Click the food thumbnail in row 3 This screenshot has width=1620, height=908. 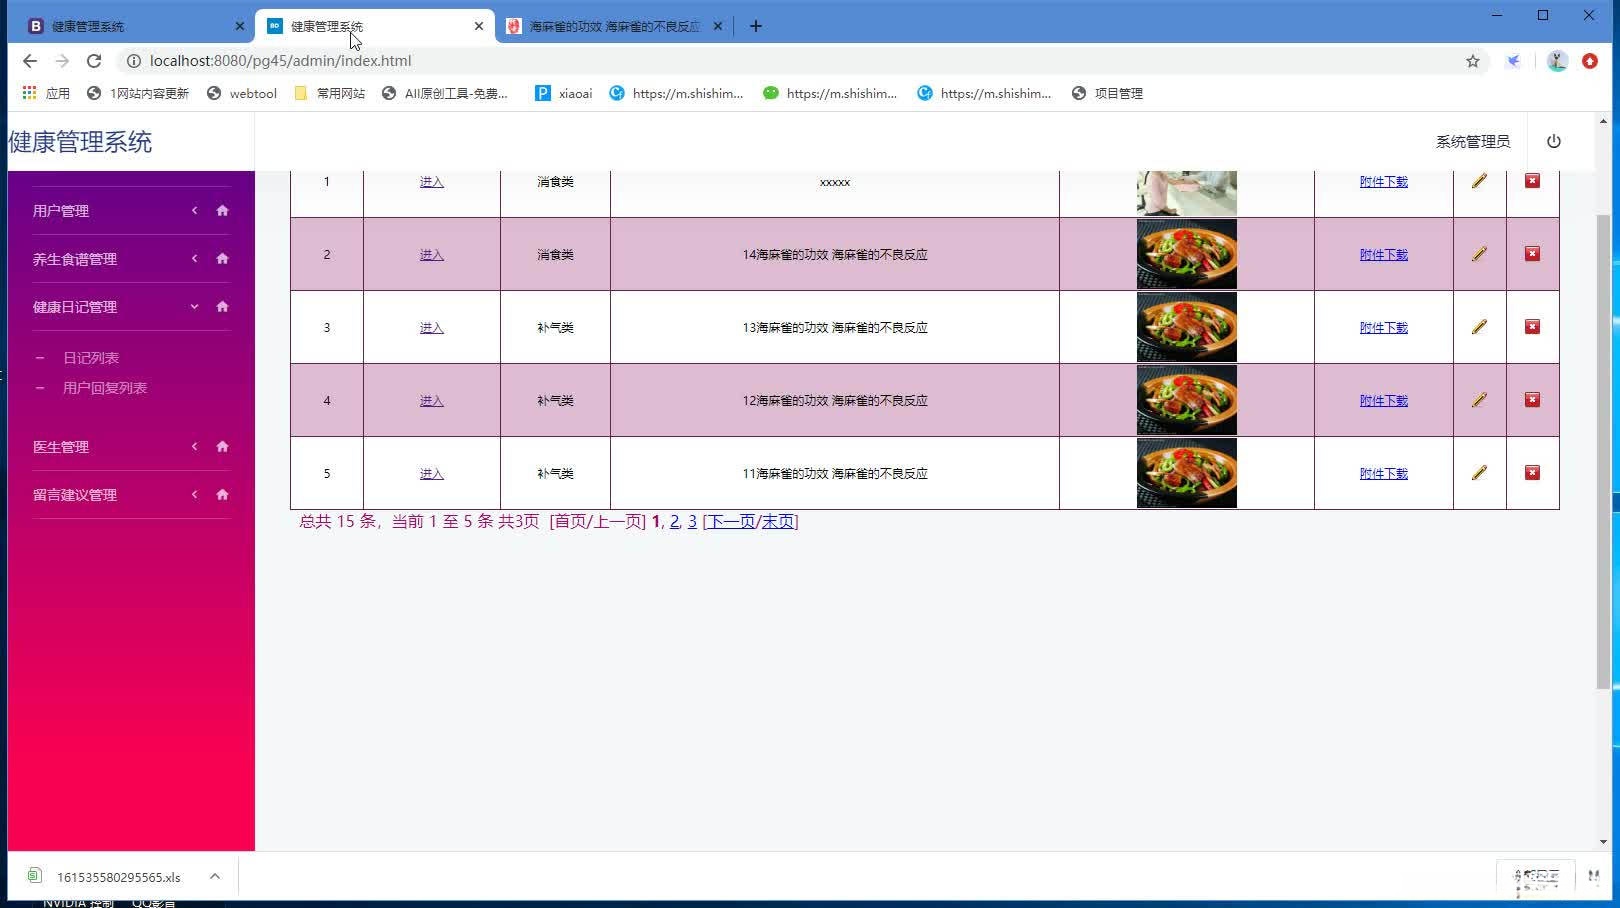click(1186, 327)
